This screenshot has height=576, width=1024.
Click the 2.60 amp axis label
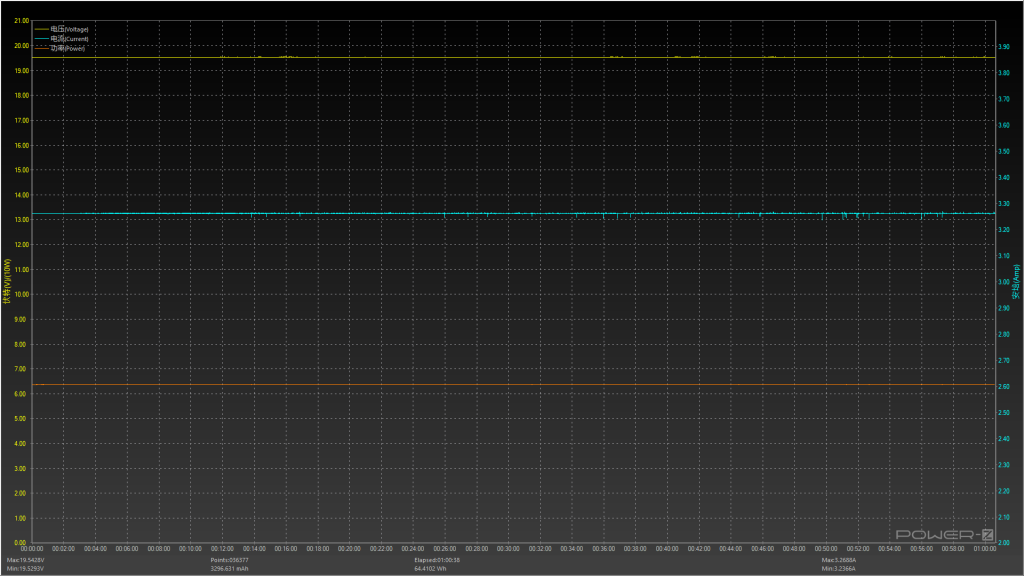pos(1004,387)
